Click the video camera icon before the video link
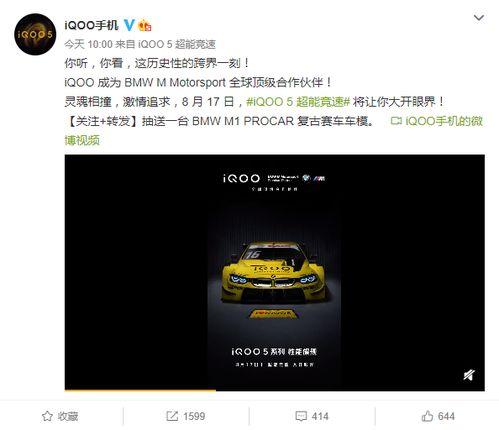 click(x=396, y=121)
